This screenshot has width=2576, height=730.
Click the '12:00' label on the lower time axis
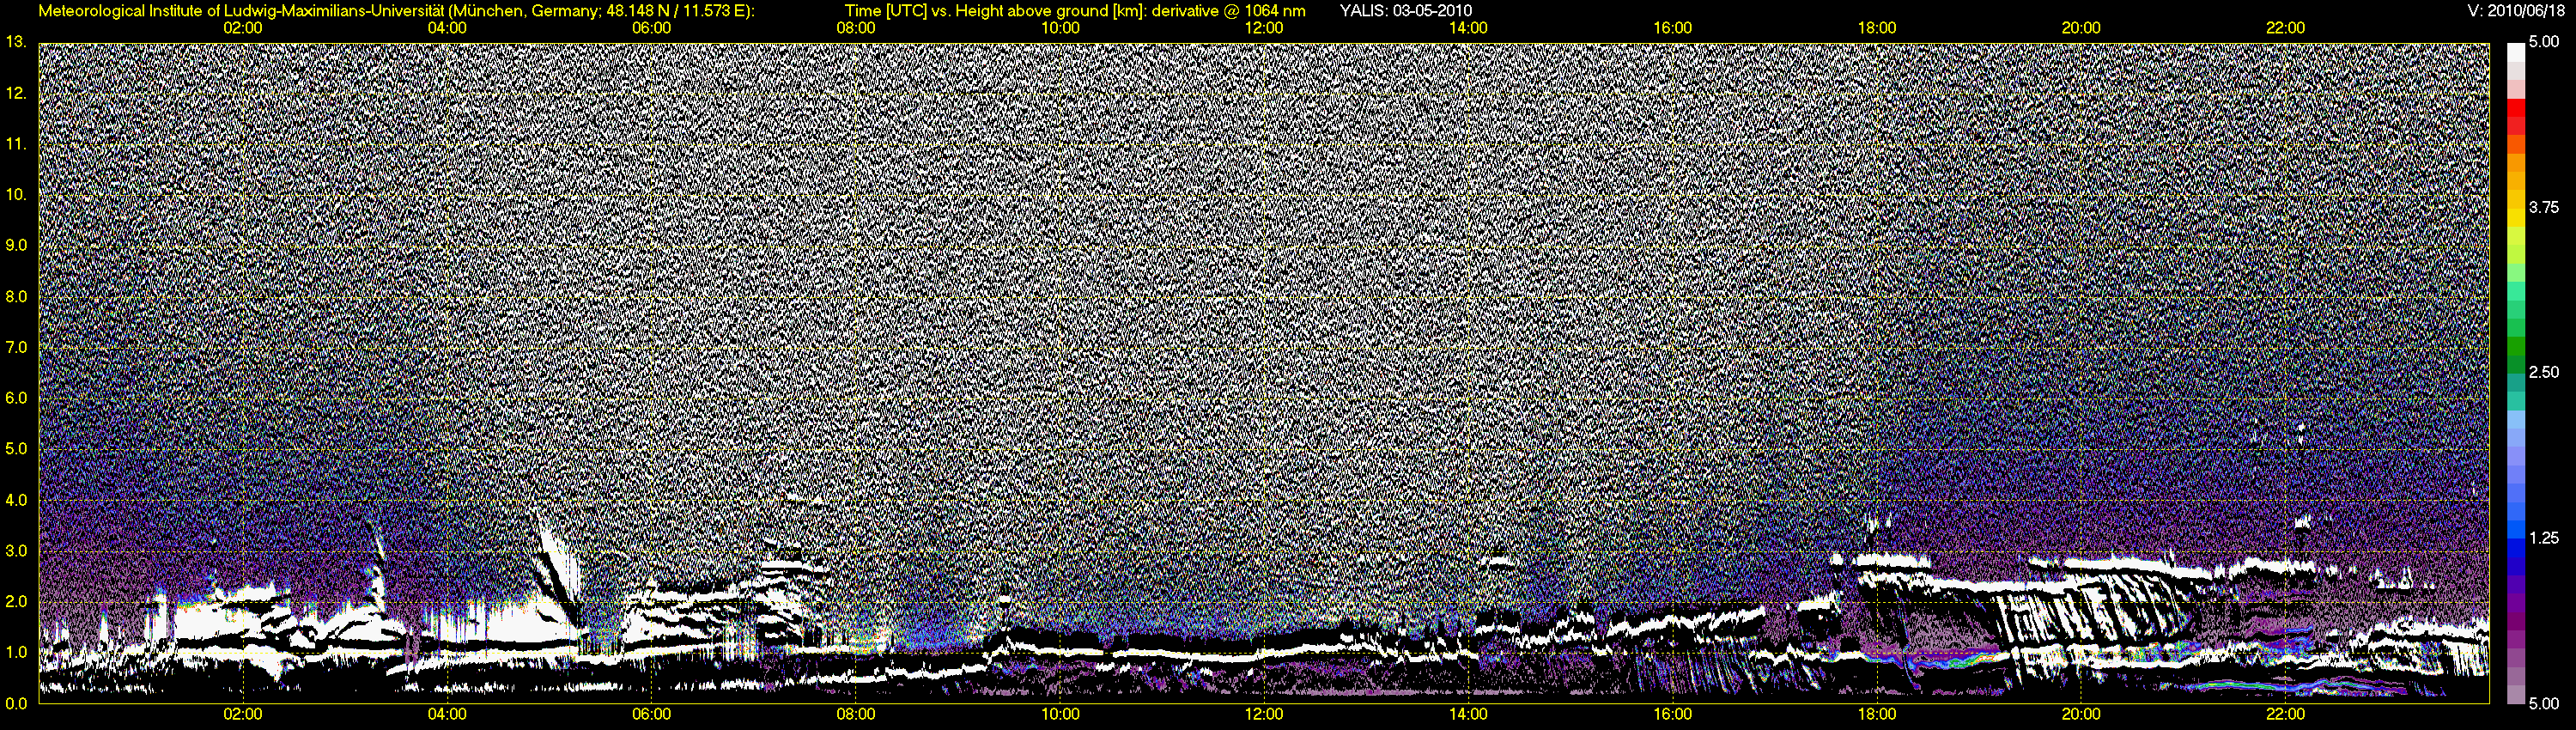pos(1264,714)
